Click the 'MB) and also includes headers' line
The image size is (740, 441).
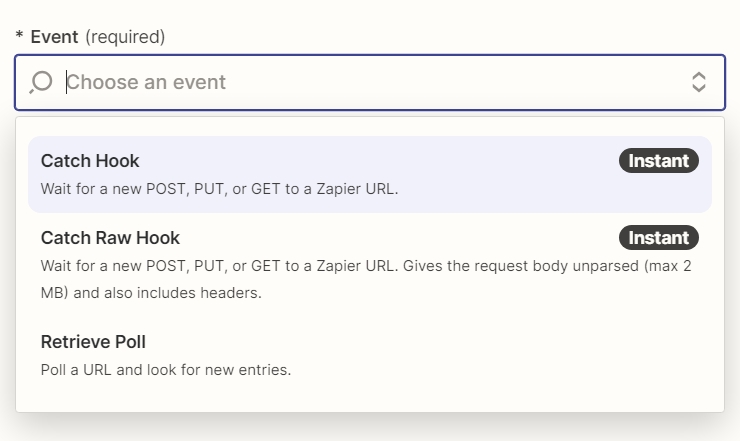coord(151,293)
